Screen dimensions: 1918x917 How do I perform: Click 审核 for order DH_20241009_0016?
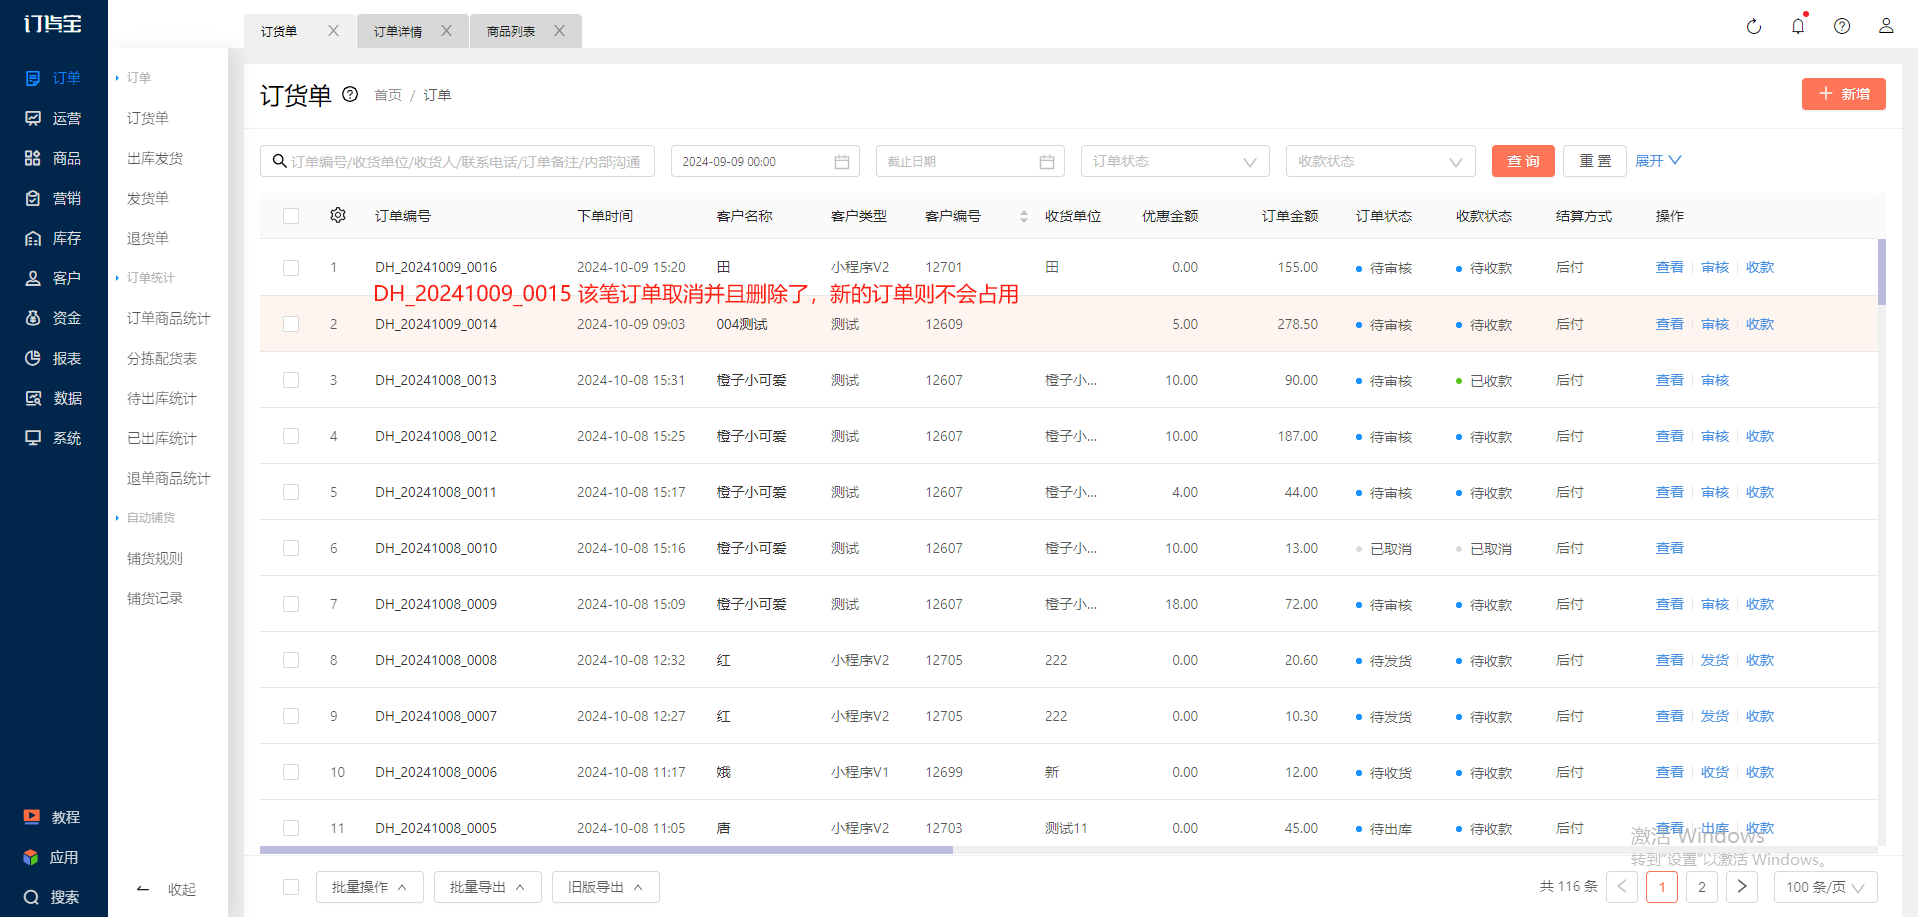click(1715, 267)
